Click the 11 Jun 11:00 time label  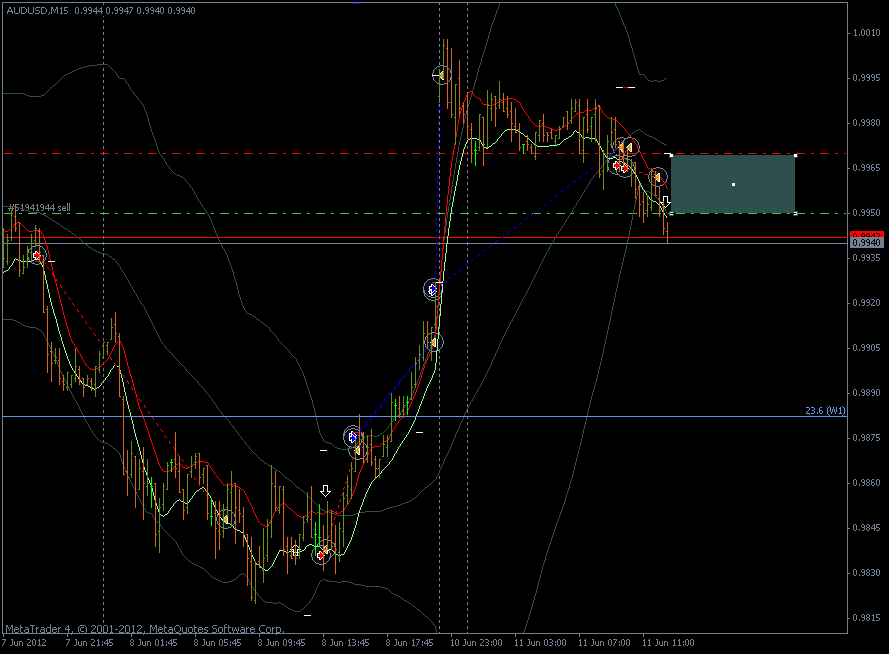668,643
